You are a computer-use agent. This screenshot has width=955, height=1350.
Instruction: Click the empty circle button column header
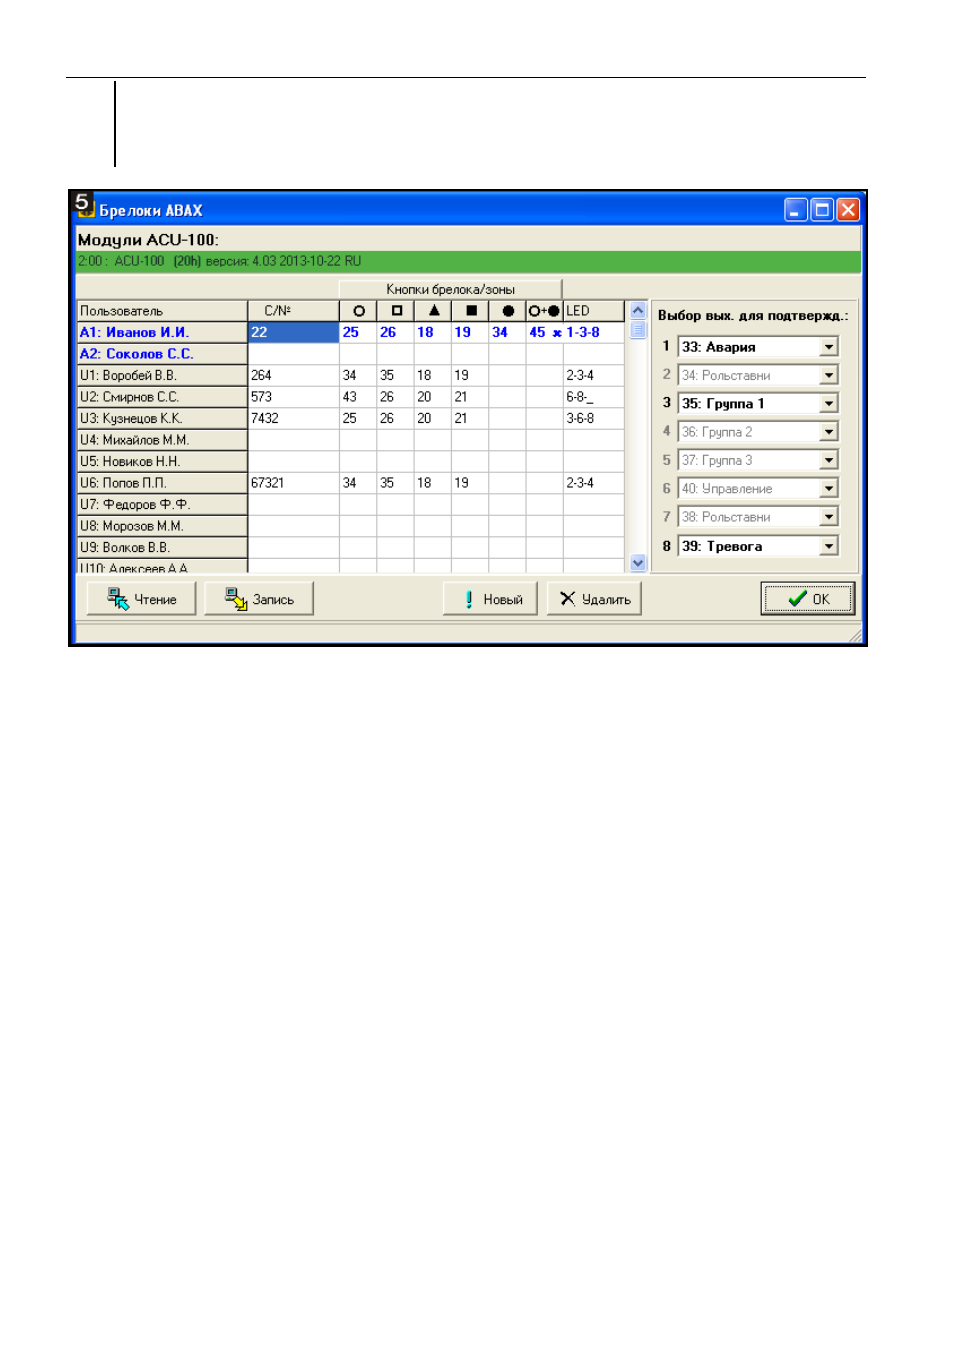tap(358, 311)
